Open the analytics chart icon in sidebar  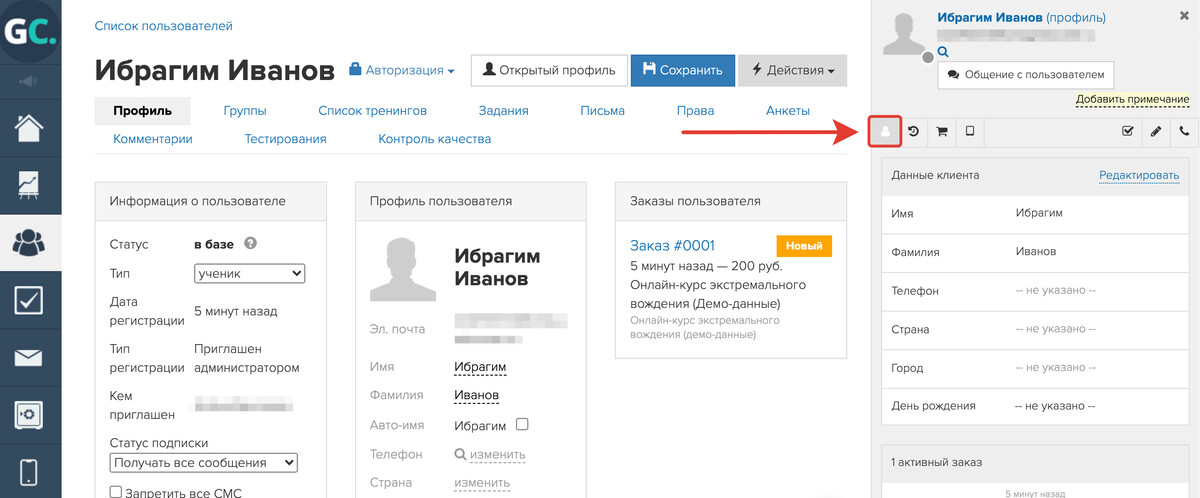pyautogui.click(x=30, y=185)
